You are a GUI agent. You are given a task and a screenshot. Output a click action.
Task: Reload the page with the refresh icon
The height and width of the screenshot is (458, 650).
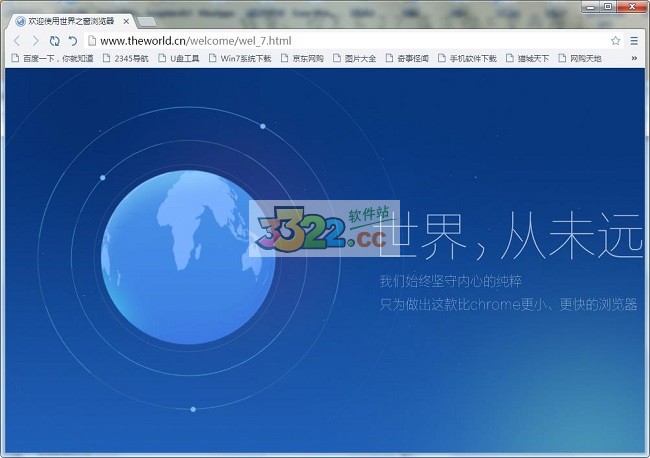click(54, 41)
